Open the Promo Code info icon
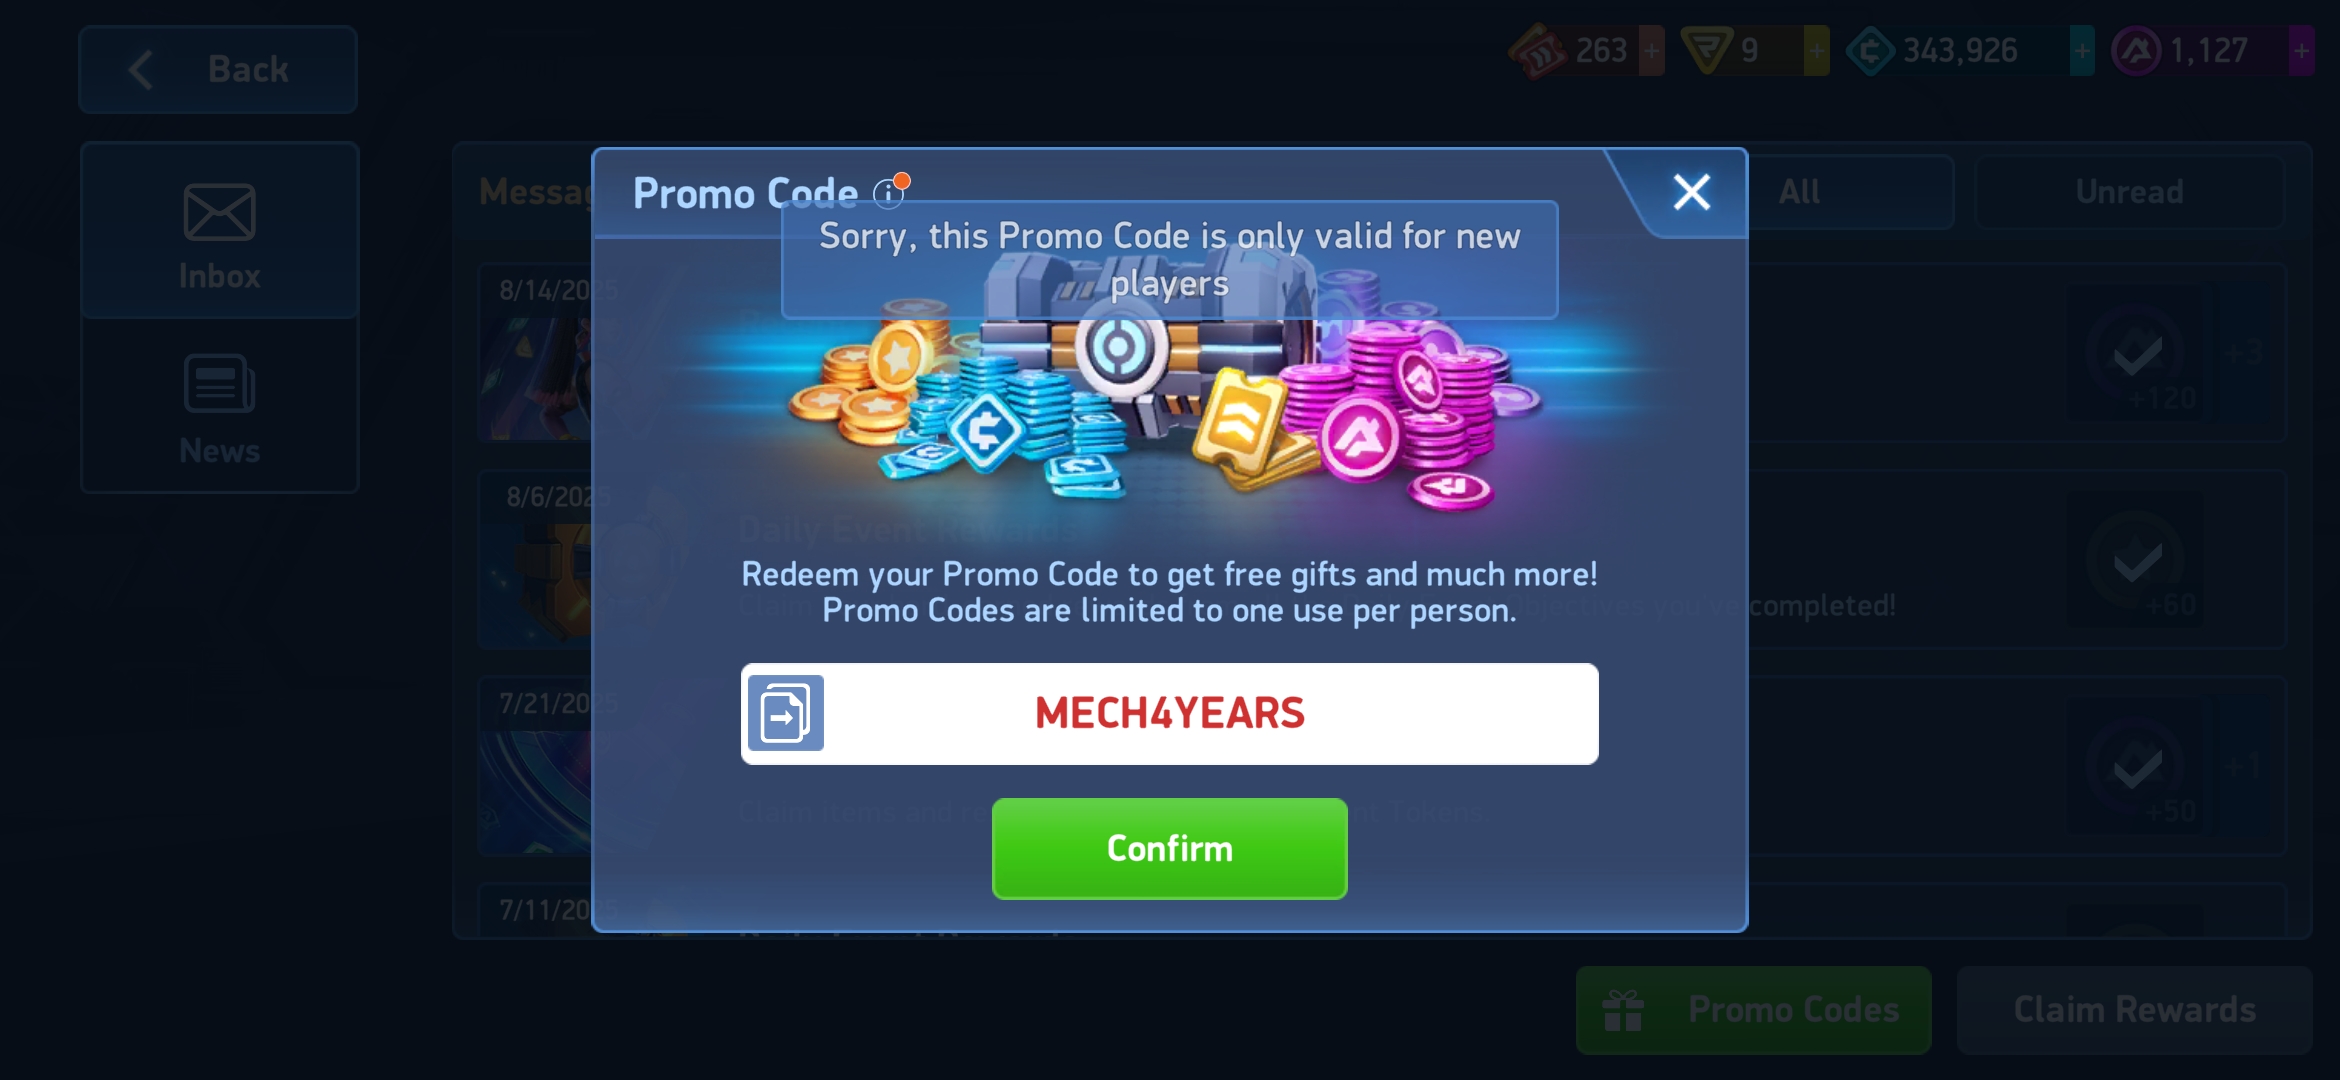The width and height of the screenshot is (2340, 1080). (888, 192)
